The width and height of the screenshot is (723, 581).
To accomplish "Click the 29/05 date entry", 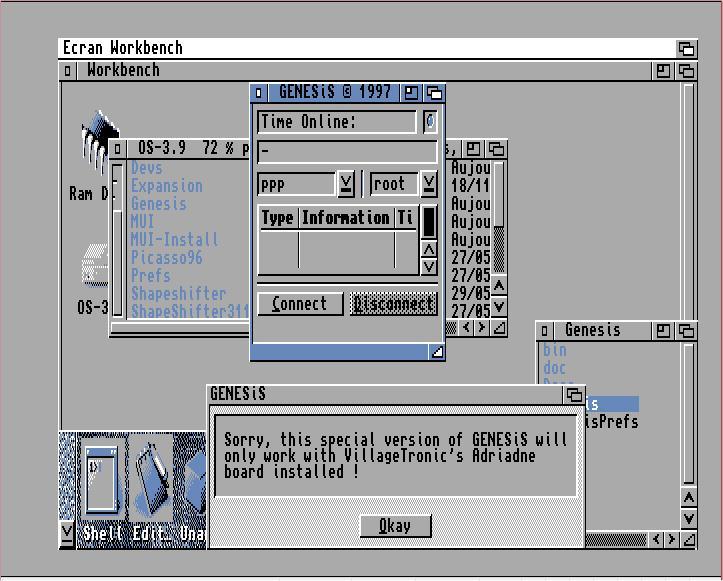I will click(470, 294).
